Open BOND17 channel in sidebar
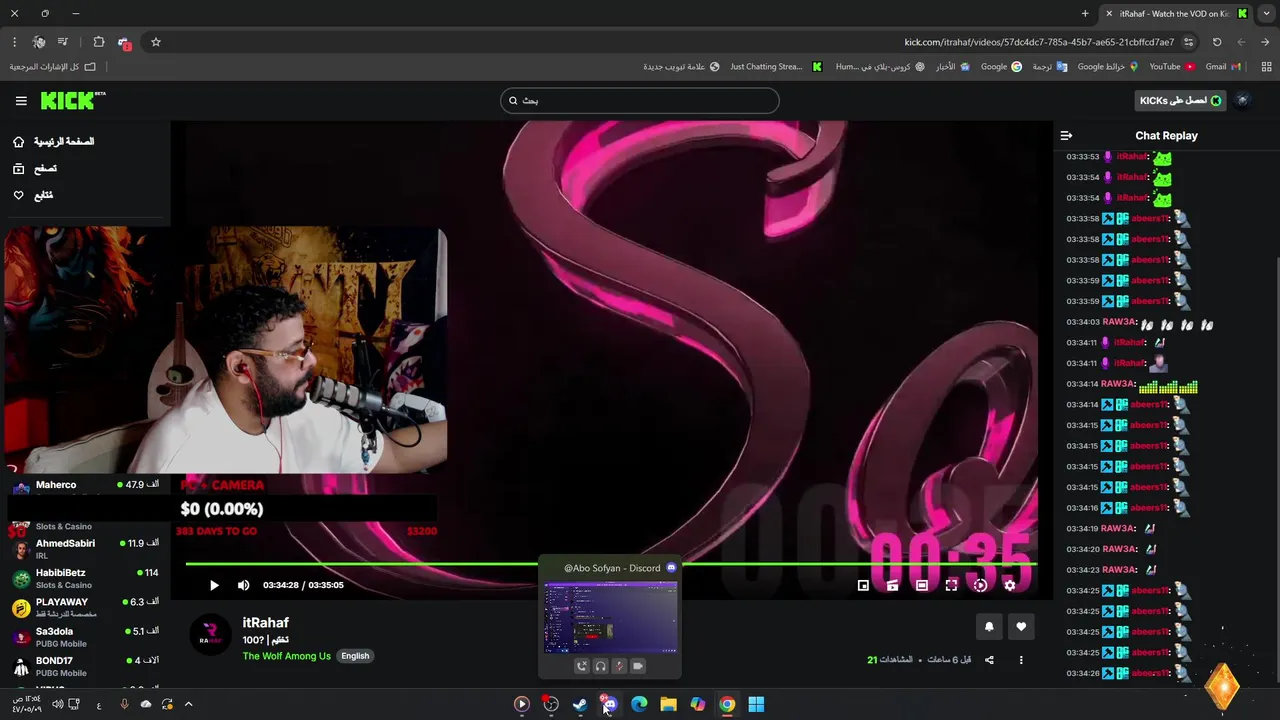This screenshot has height=720, width=1280. 86,666
